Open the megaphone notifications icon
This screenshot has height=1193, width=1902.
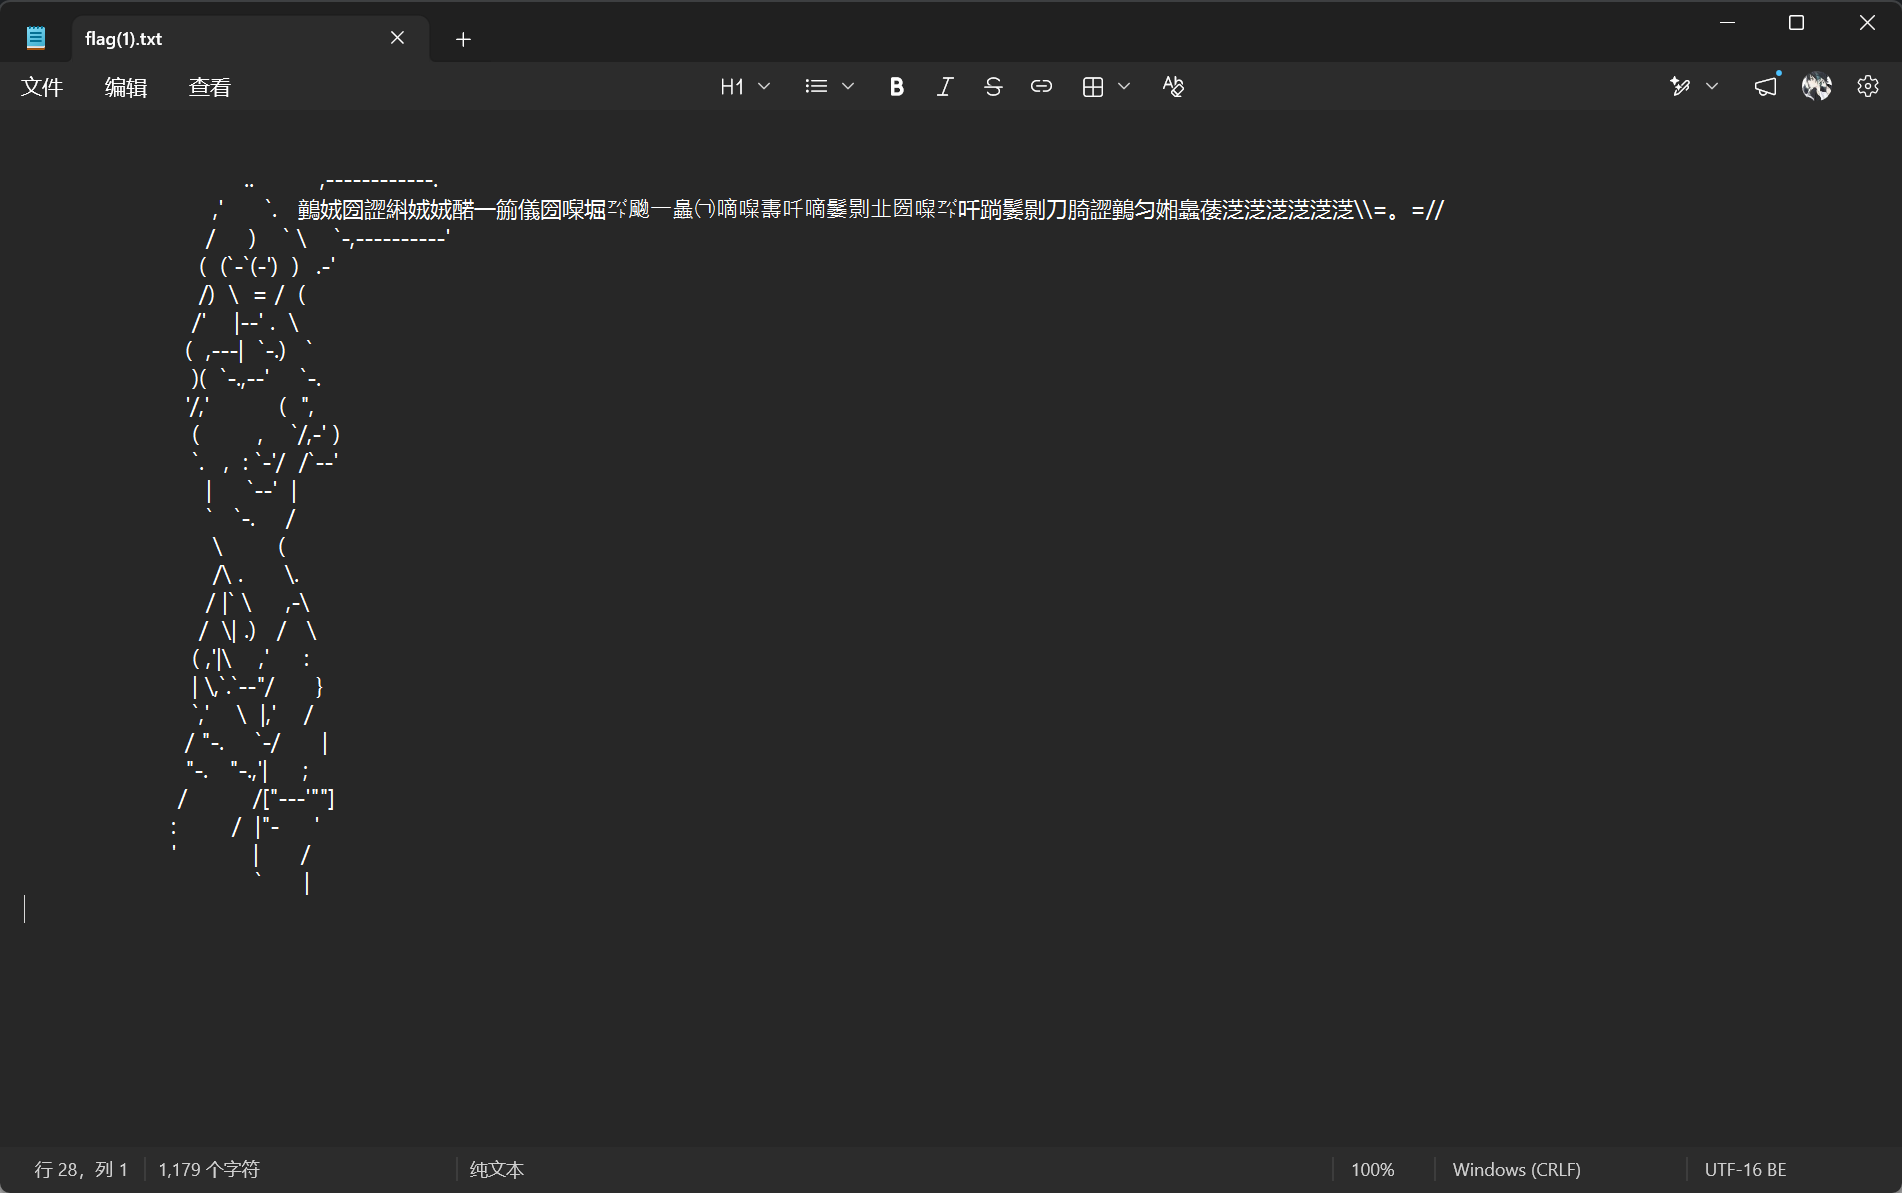click(1766, 87)
